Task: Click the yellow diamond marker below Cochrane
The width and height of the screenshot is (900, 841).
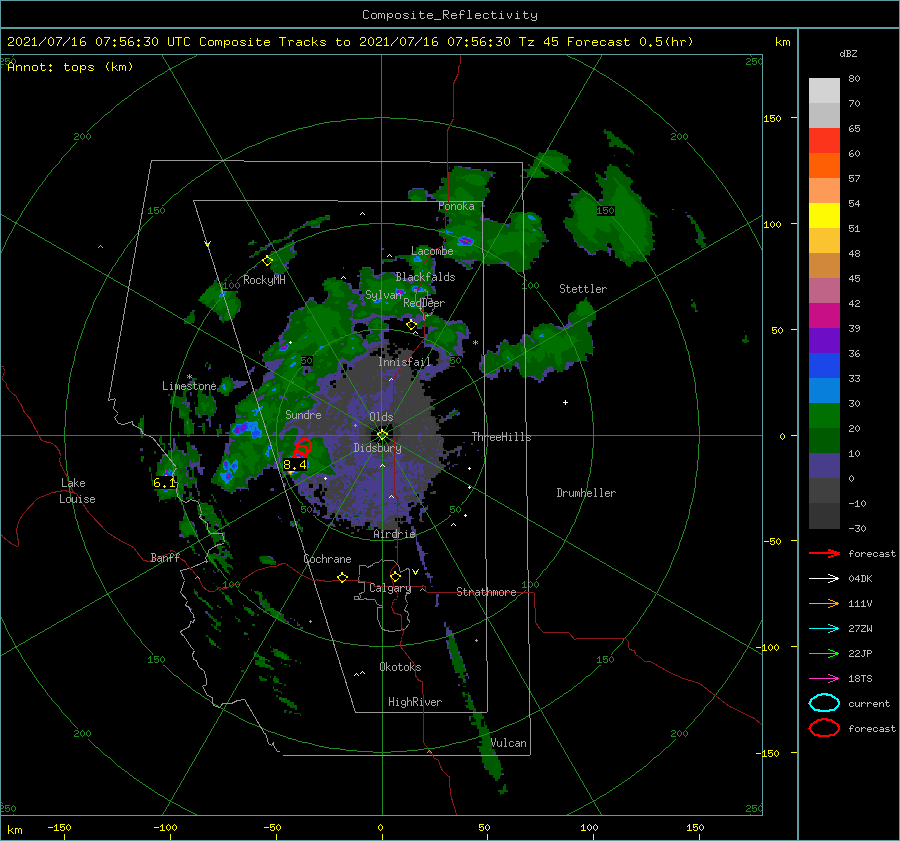Action: point(343,578)
